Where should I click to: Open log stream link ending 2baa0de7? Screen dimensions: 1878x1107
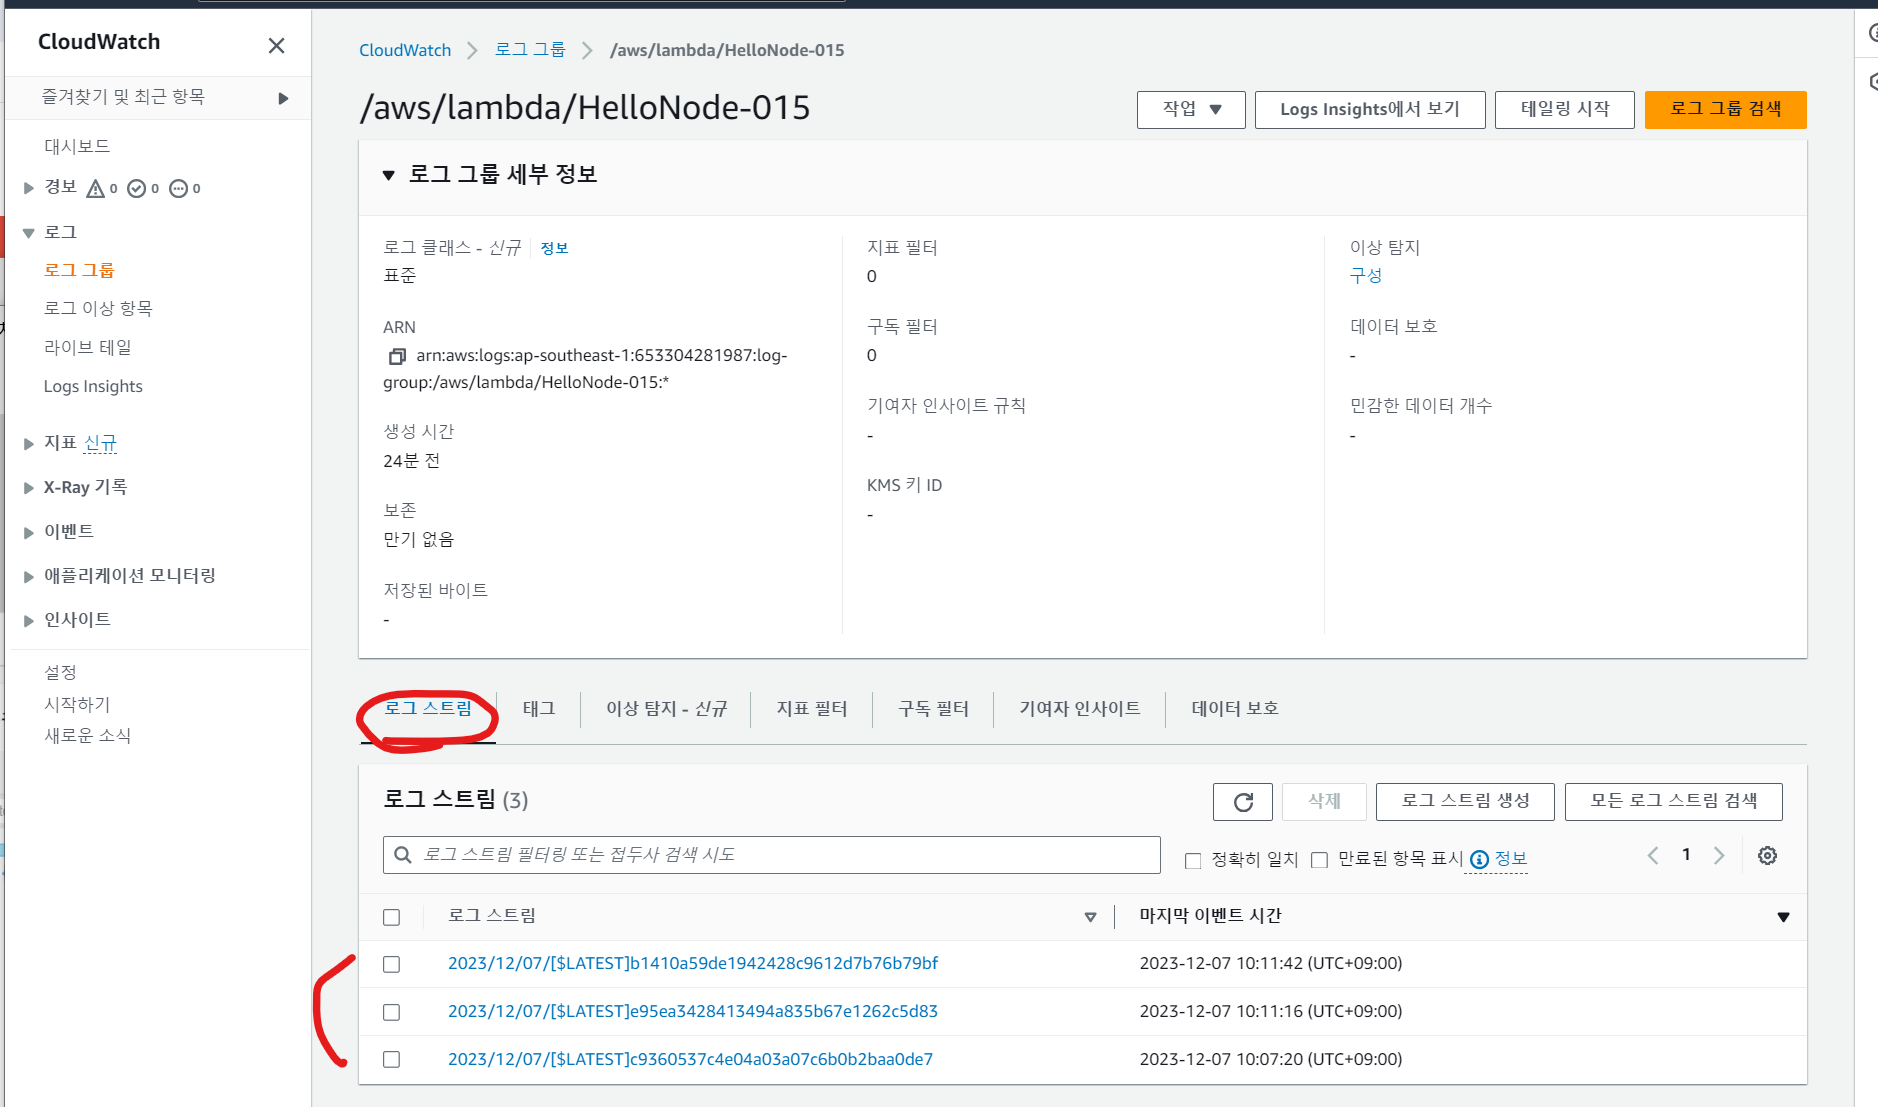point(690,1059)
